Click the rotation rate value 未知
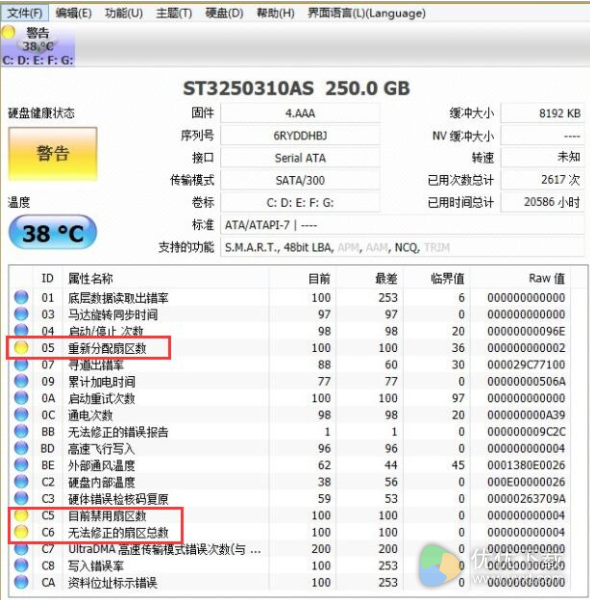590x600 pixels. [x=543, y=158]
